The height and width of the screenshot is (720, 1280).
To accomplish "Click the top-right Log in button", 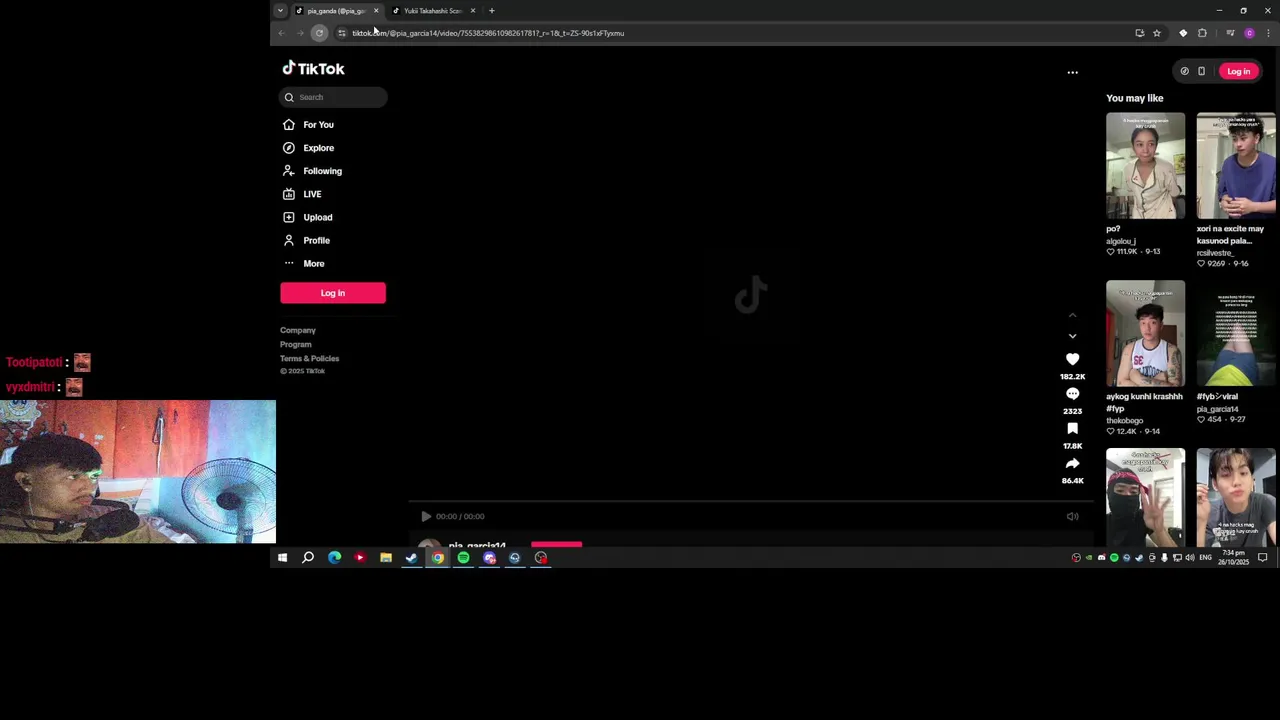I will click(x=1238, y=71).
